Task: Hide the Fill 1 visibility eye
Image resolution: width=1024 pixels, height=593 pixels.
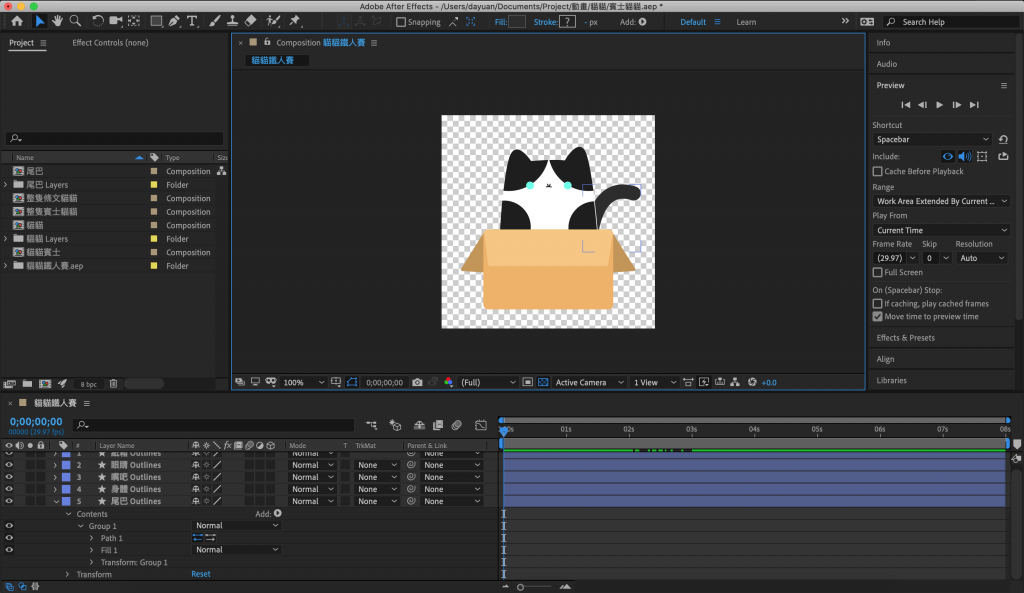Action: (x=9, y=550)
